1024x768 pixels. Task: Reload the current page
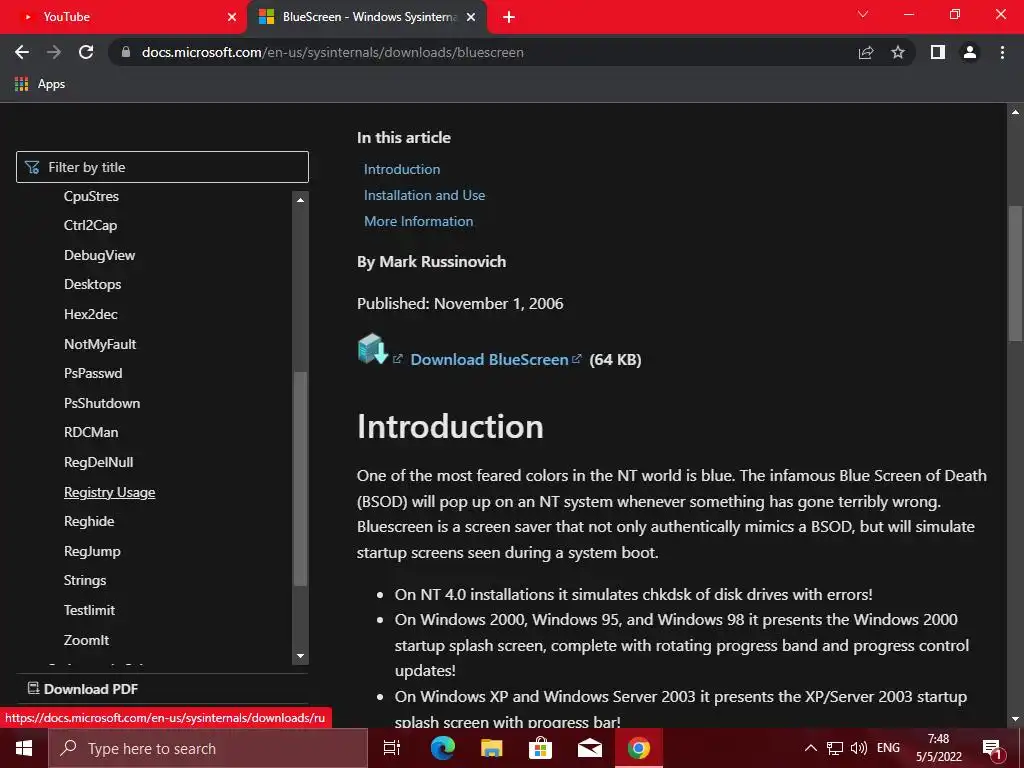tap(86, 52)
